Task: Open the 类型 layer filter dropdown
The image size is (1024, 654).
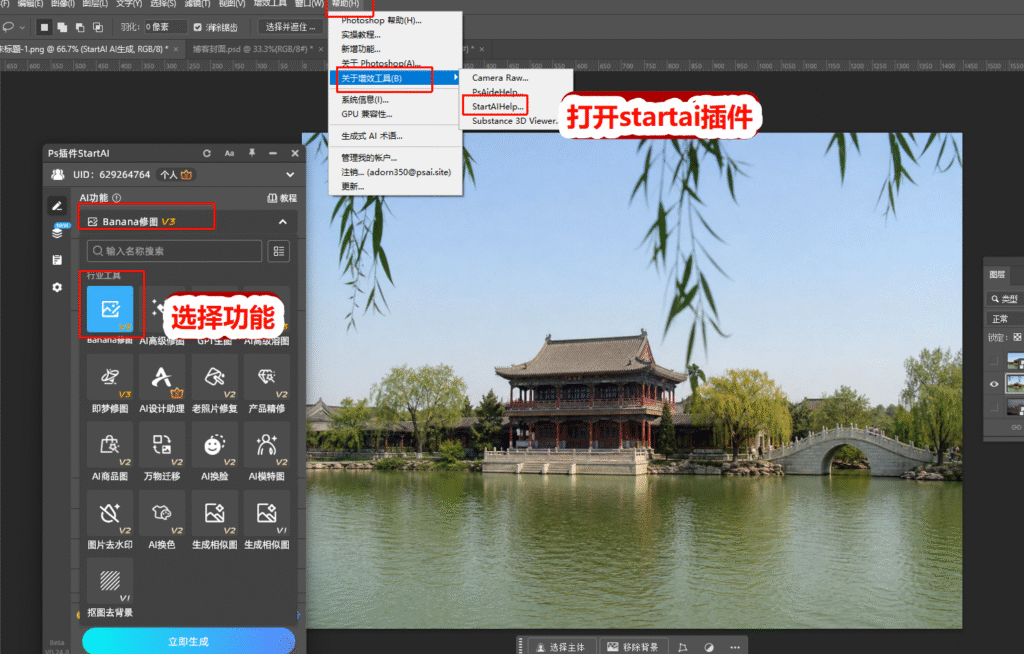Action: tap(1004, 299)
